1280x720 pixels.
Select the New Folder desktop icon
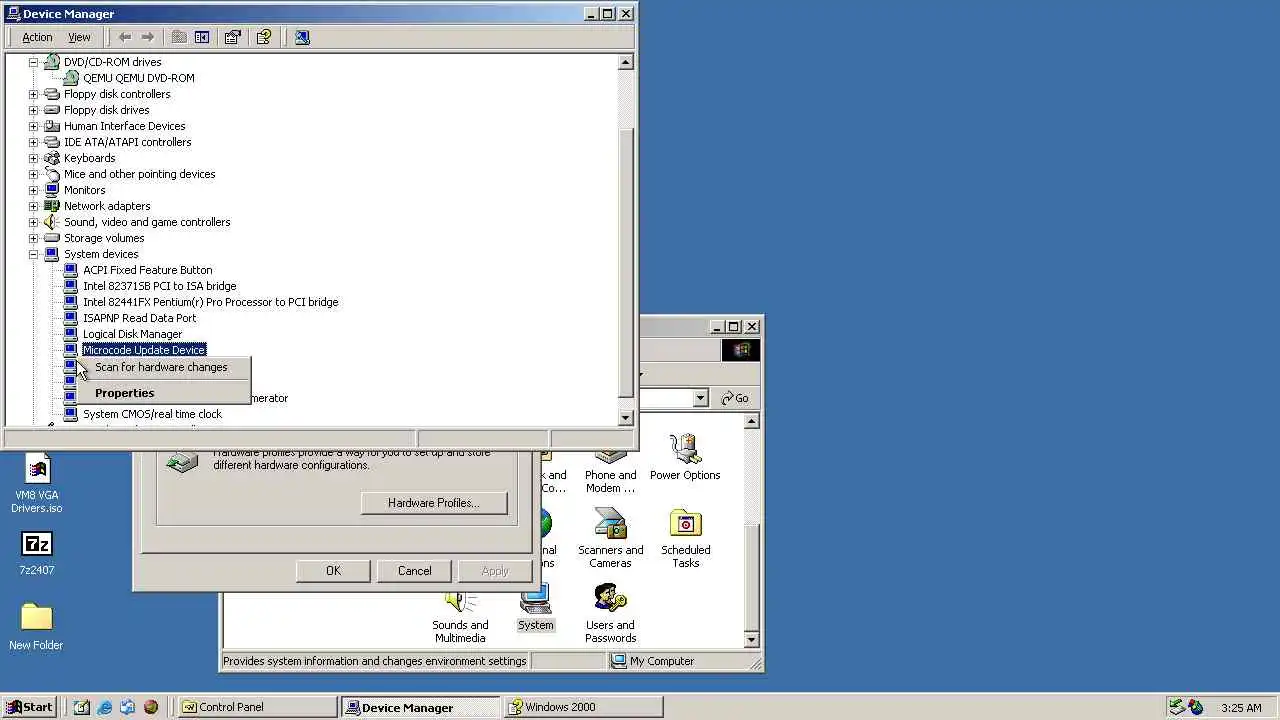[36, 627]
